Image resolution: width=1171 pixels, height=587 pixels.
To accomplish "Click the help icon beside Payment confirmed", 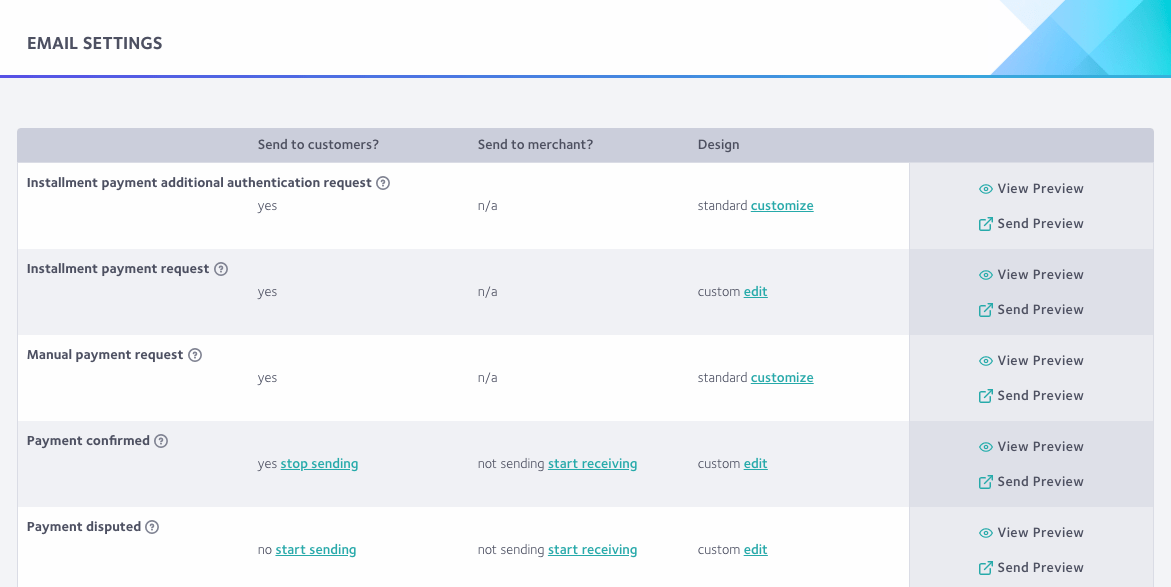I will point(161,441).
